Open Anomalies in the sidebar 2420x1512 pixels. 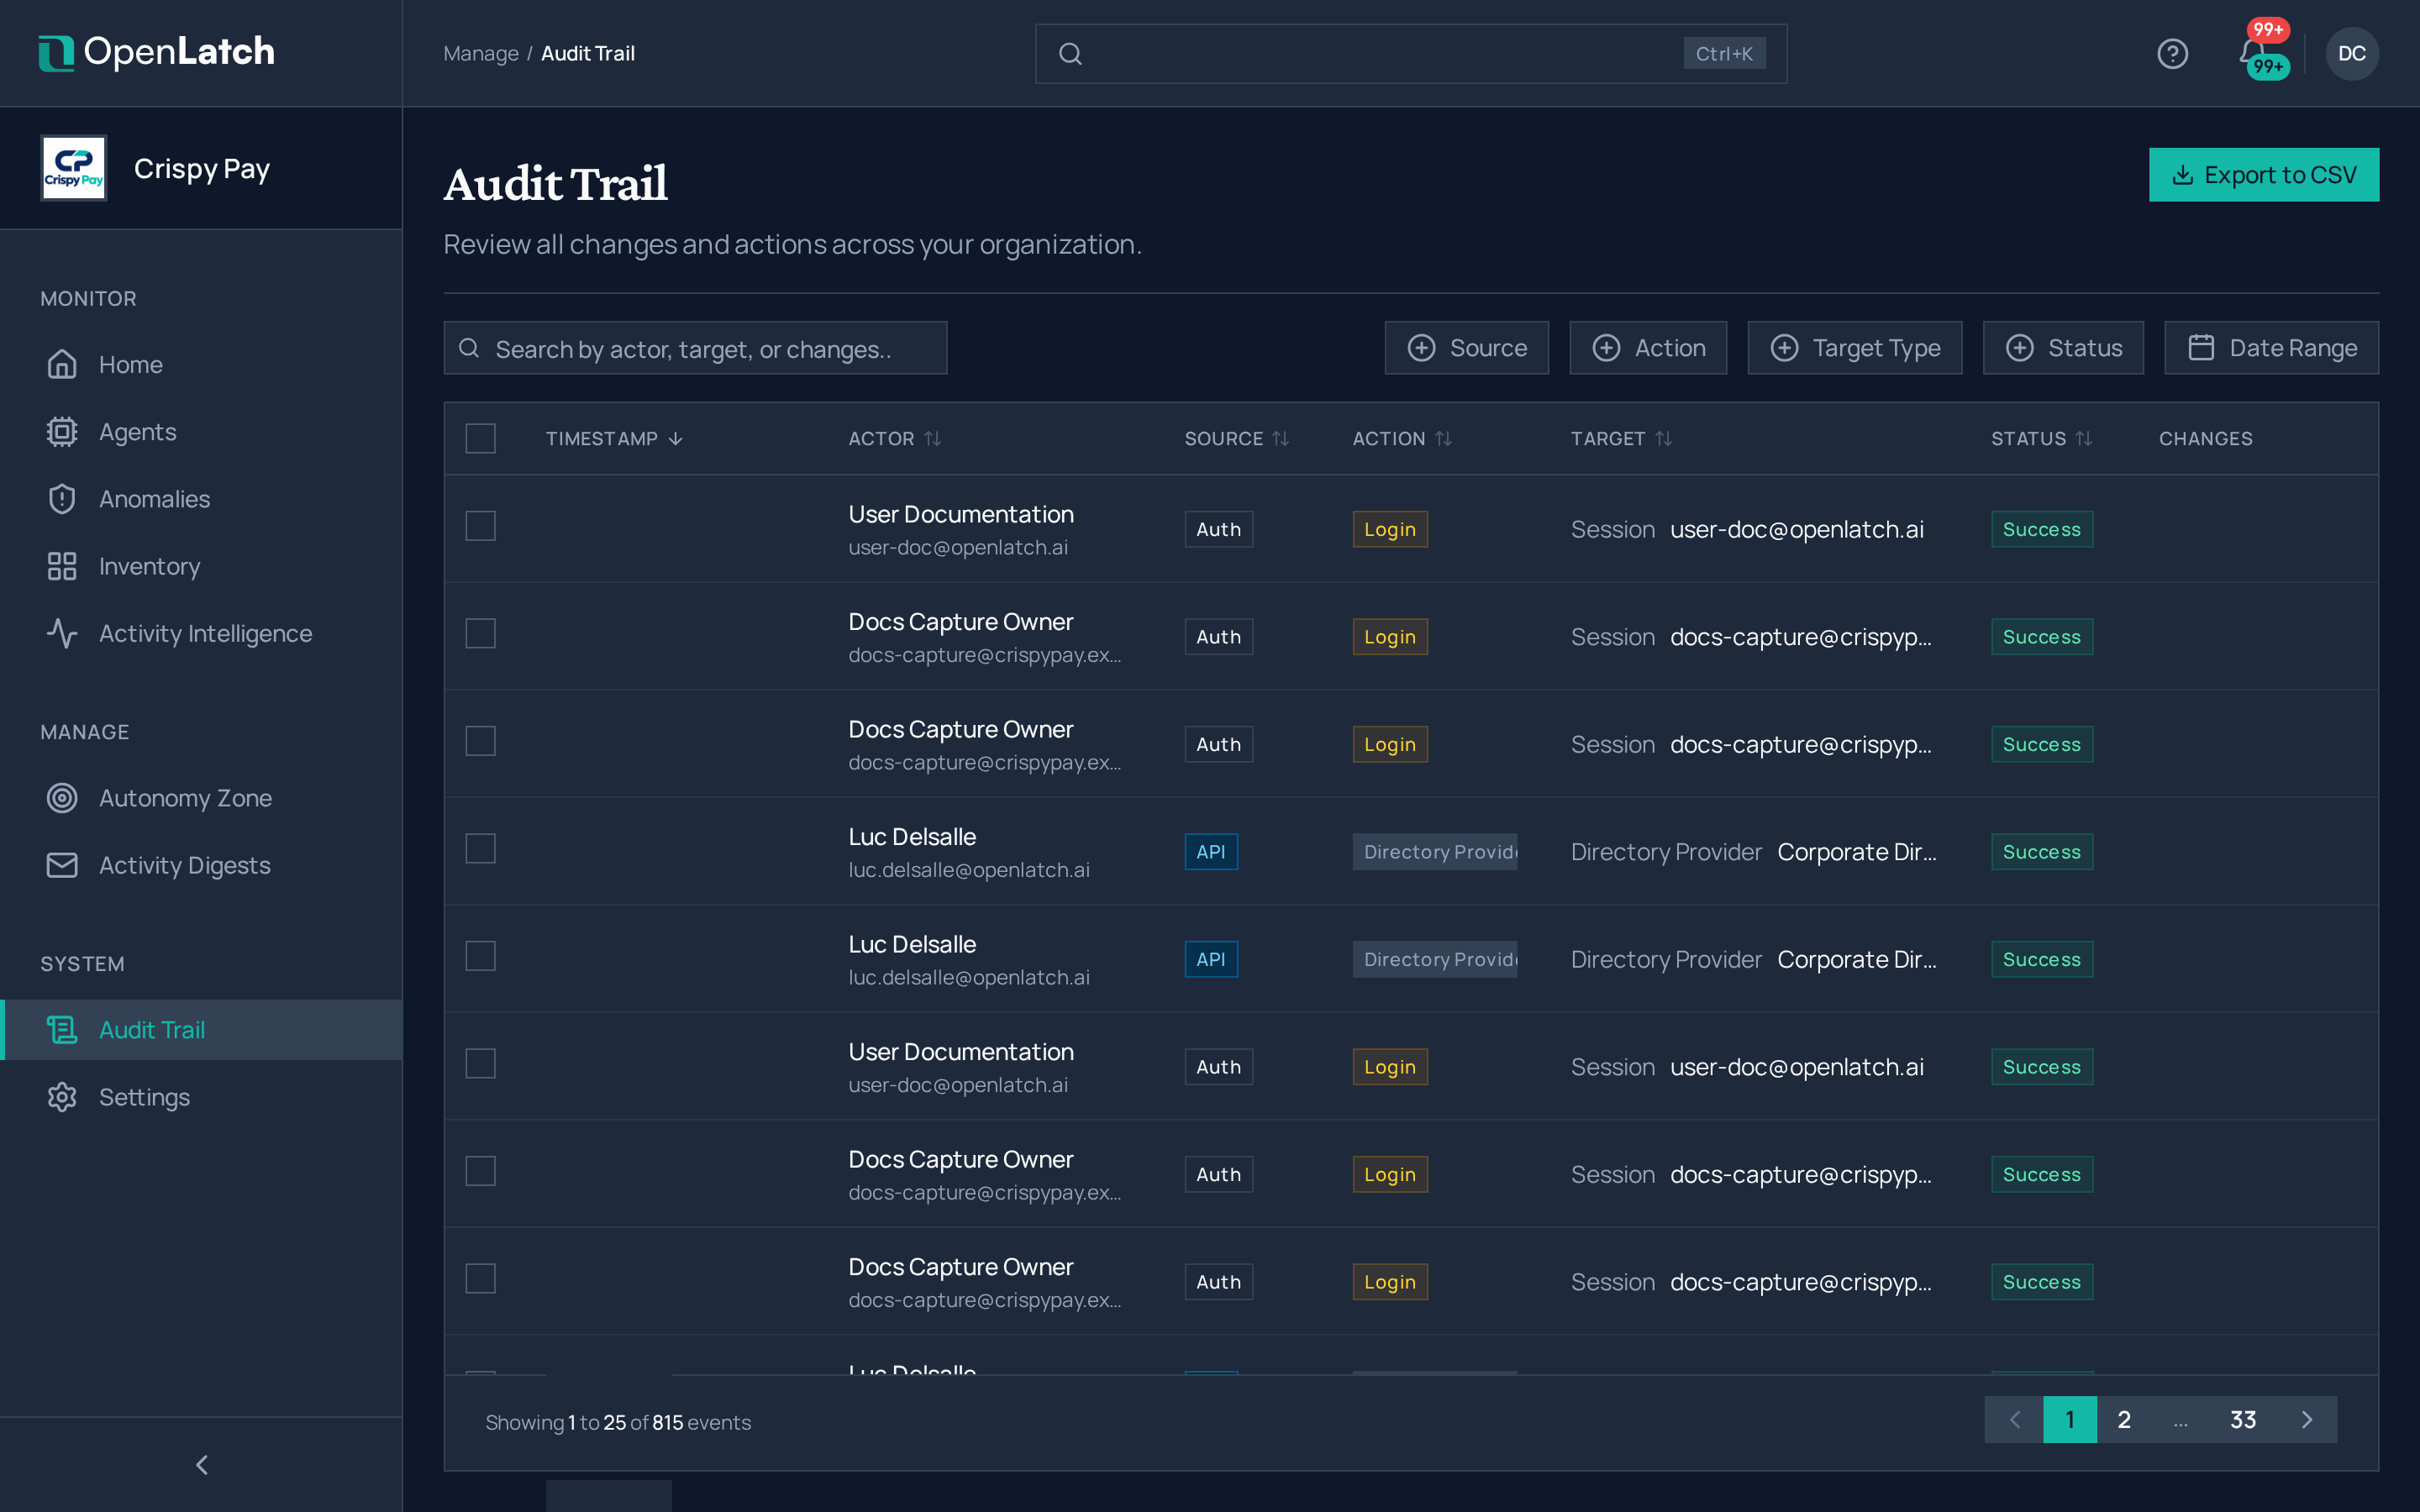tap(201, 499)
